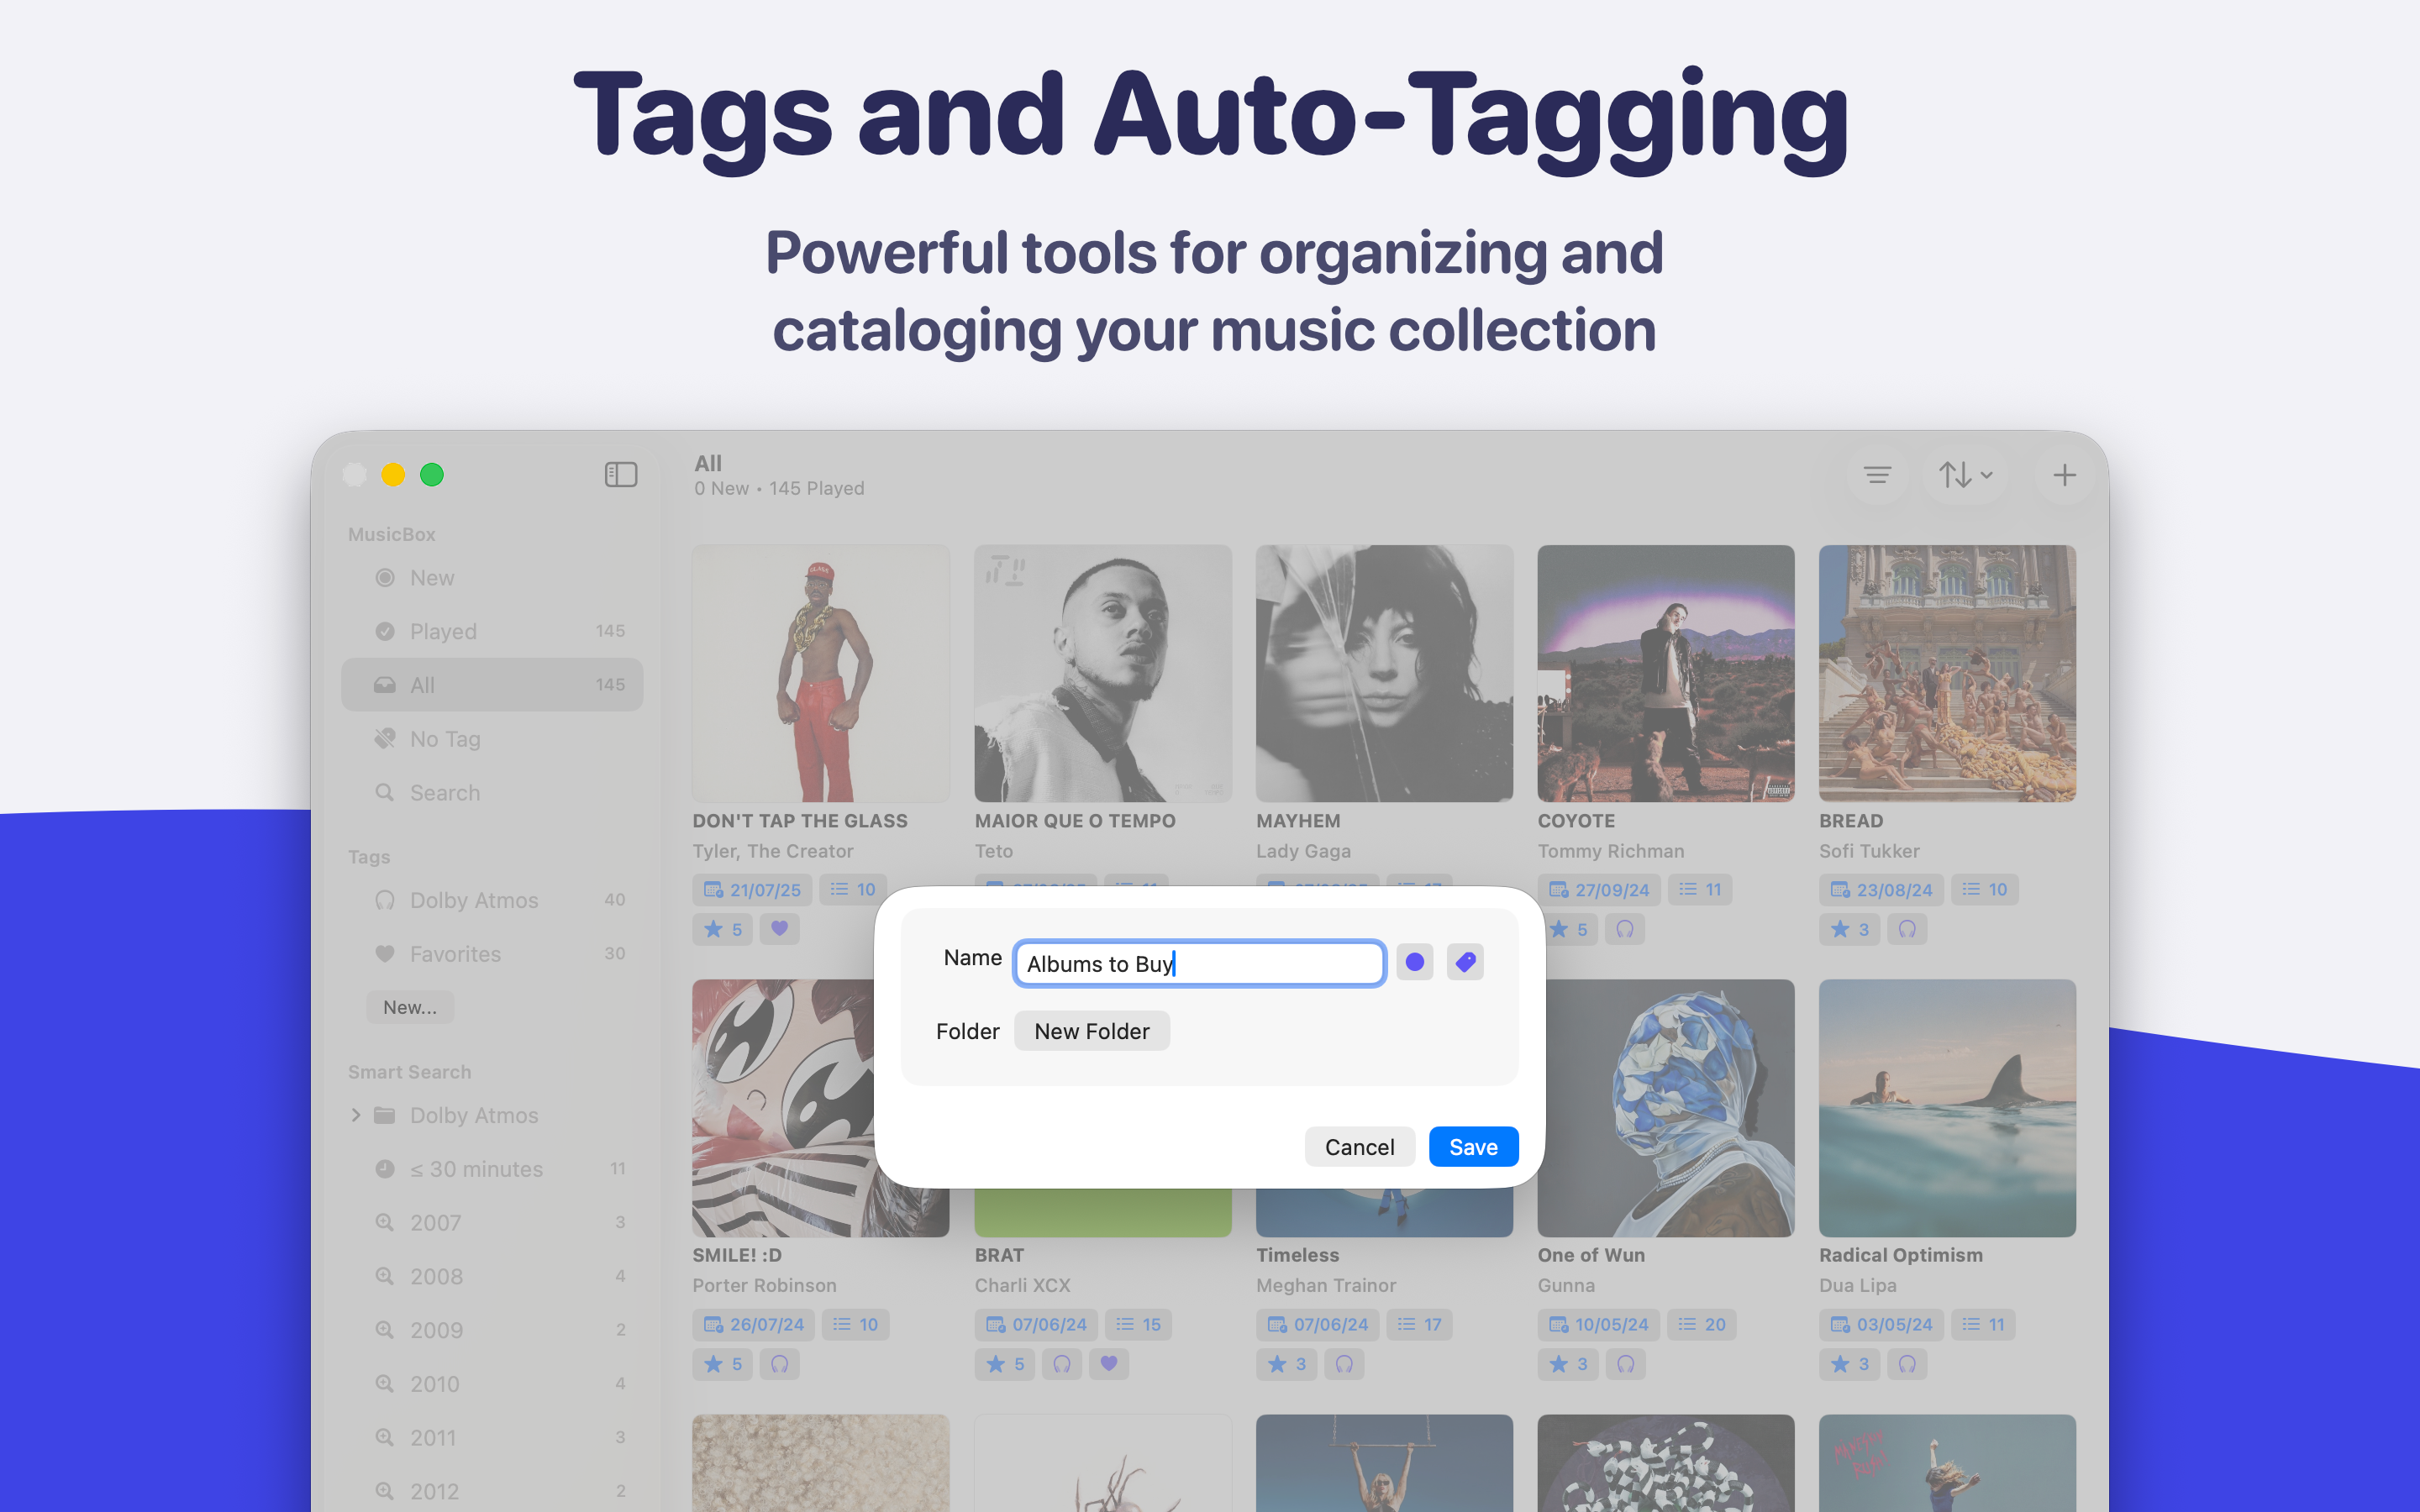The image size is (2420, 1512).
Task: Select the 2012 smart search
Action: [492, 1491]
